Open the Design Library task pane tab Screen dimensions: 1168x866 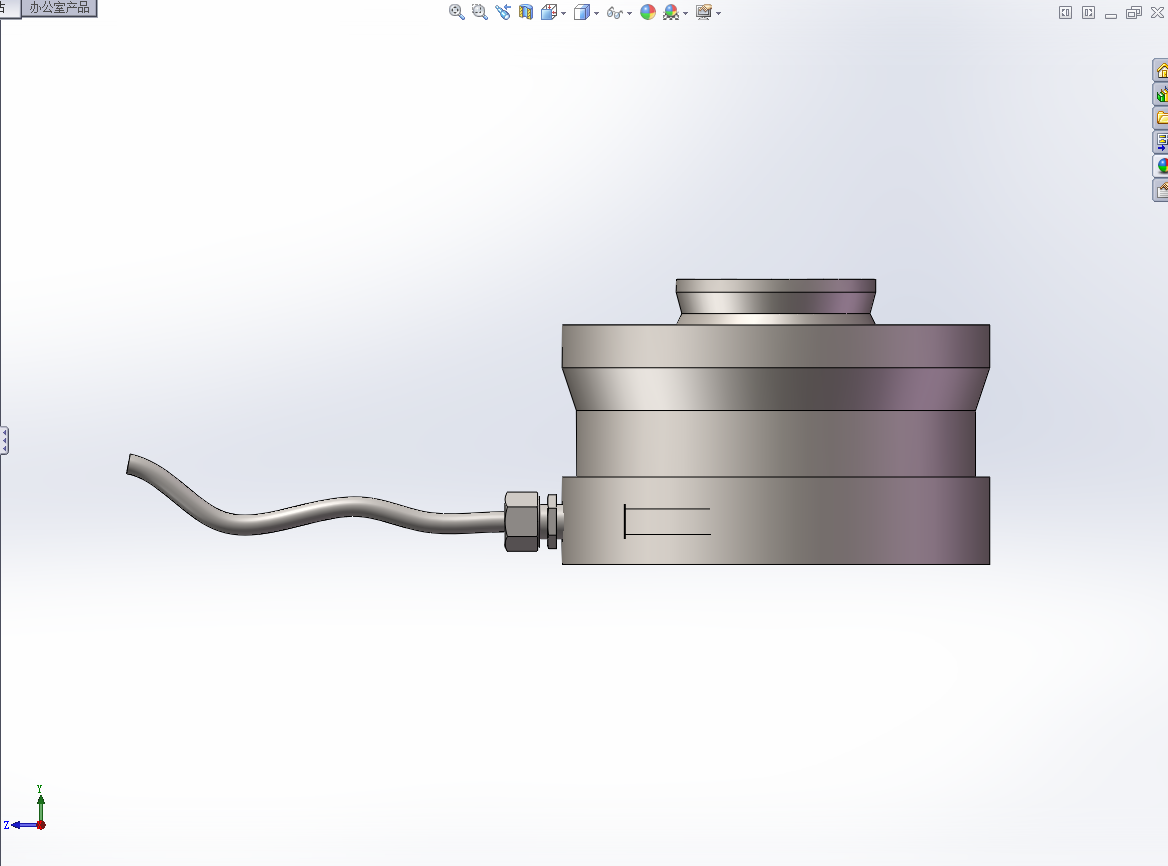click(1161, 95)
